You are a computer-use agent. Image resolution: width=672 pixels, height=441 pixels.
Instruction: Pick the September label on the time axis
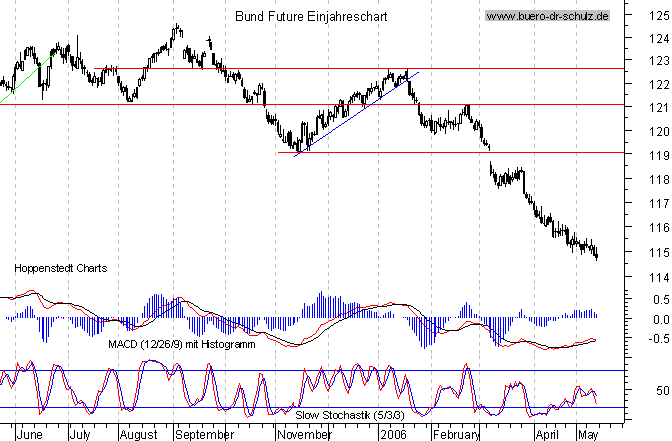coord(203,435)
